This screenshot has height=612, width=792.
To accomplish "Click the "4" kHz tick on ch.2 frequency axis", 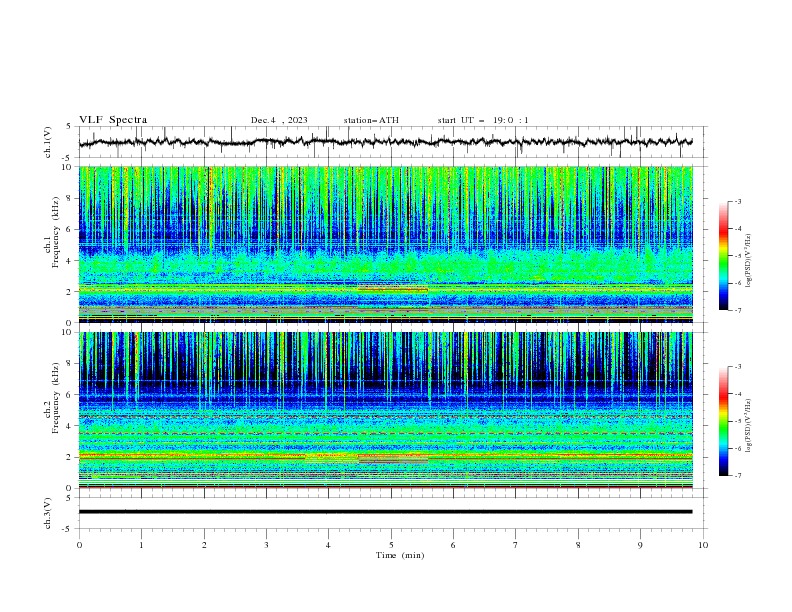I will coord(69,426).
